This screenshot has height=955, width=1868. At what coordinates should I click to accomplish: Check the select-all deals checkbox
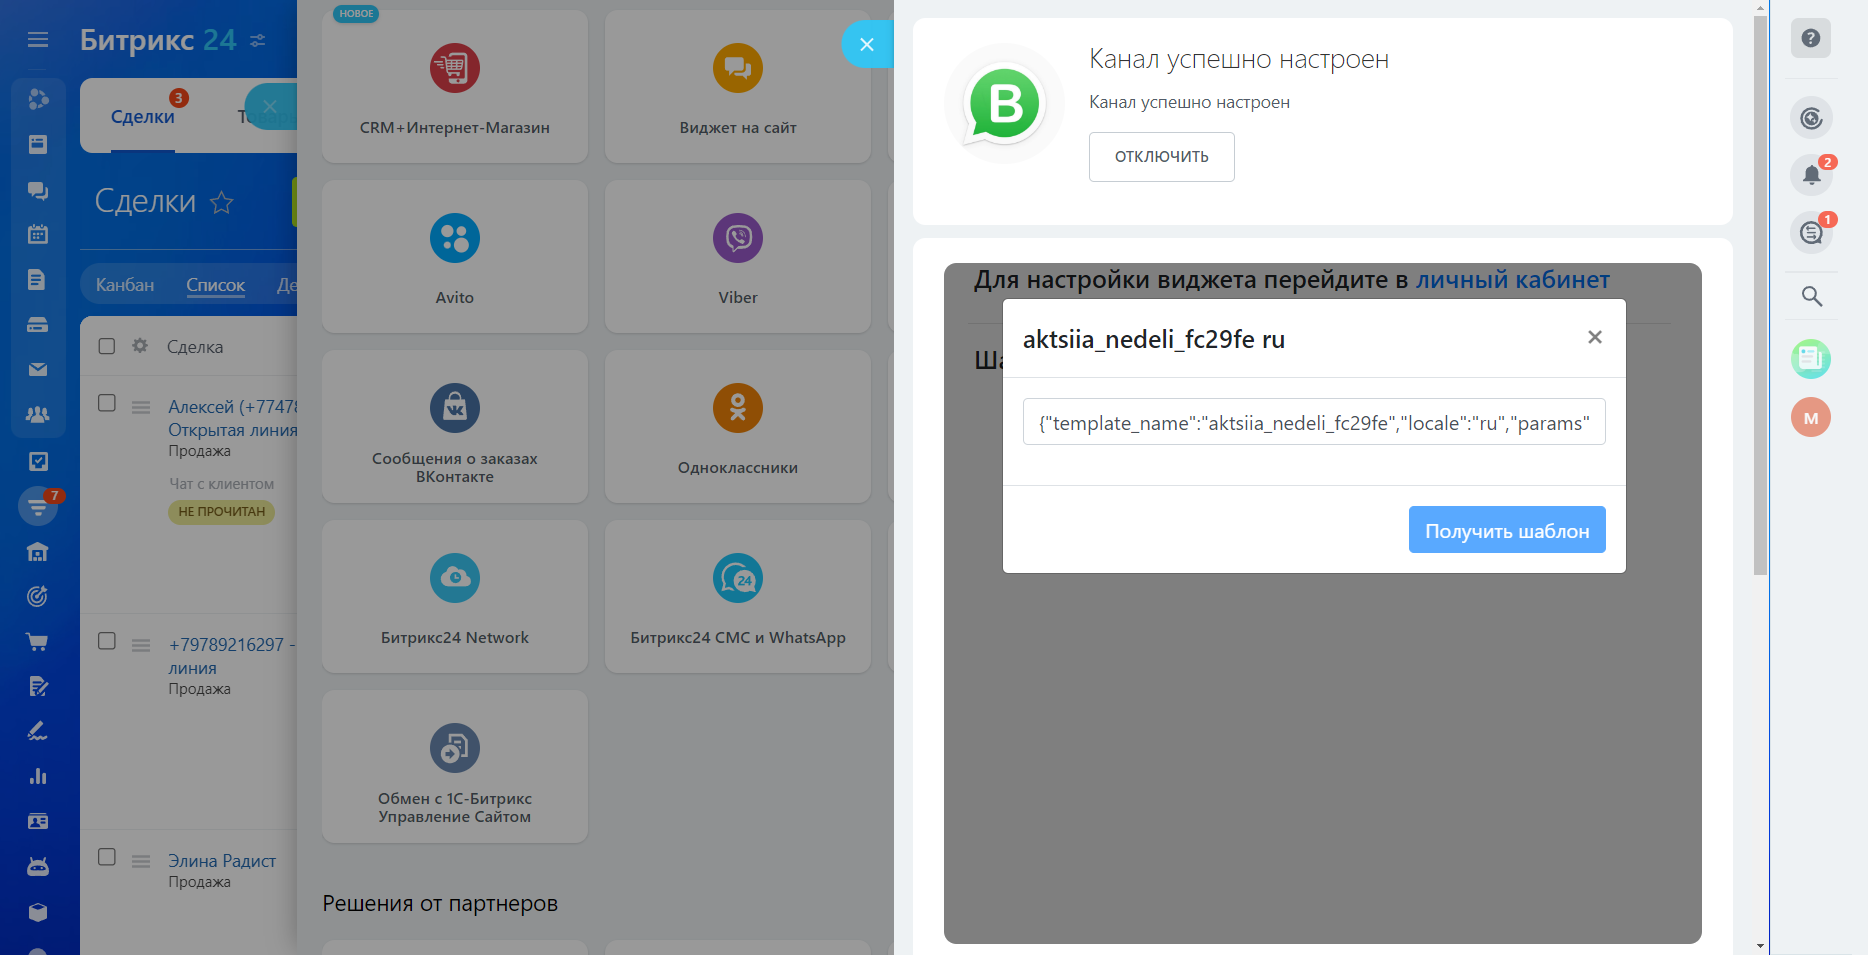coord(107,346)
